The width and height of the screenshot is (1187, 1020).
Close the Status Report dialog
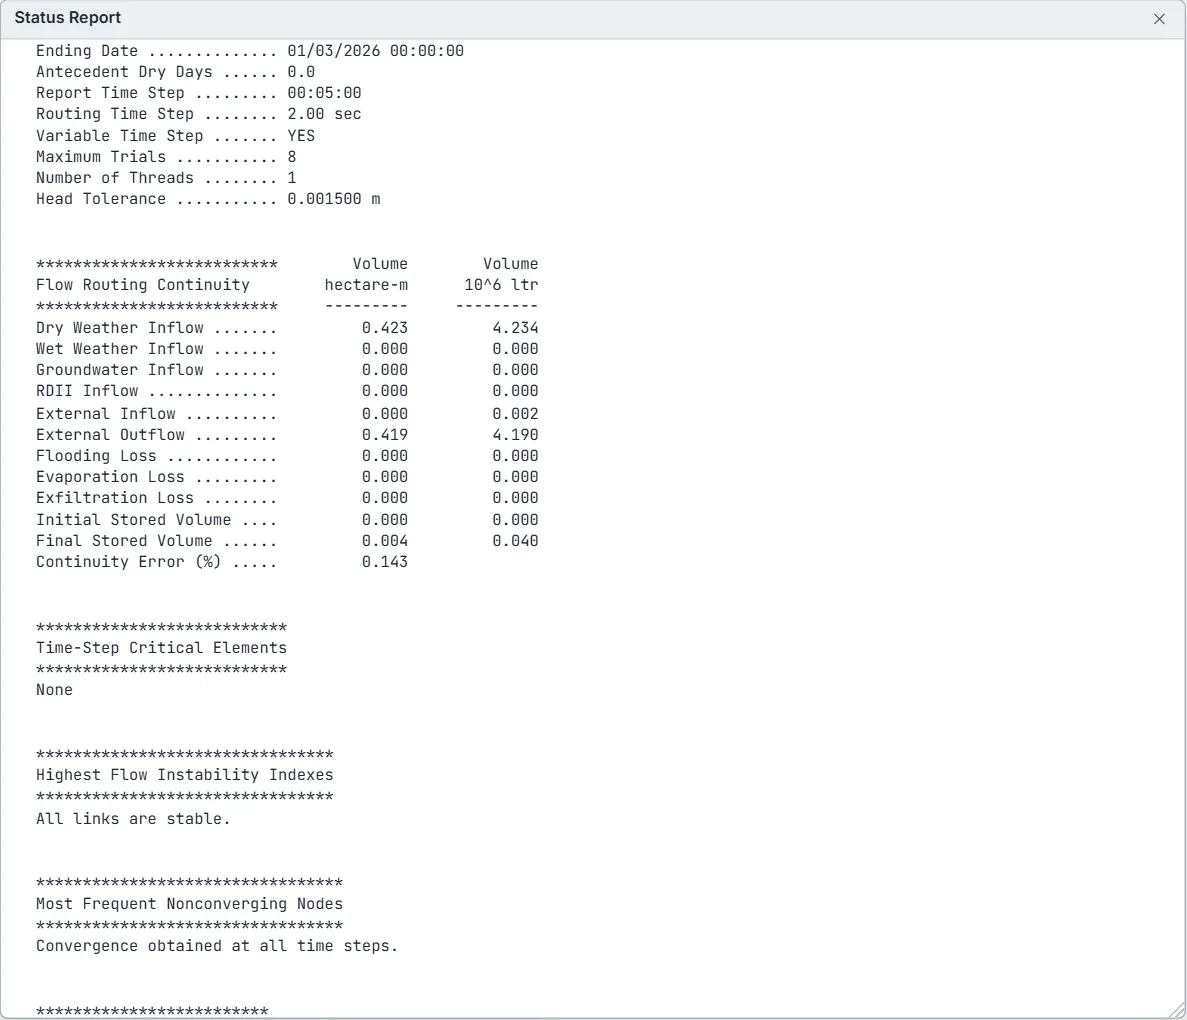[1159, 19]
